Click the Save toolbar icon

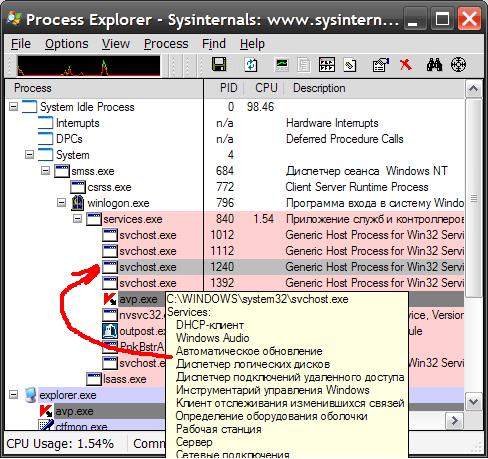pos(219,64)
